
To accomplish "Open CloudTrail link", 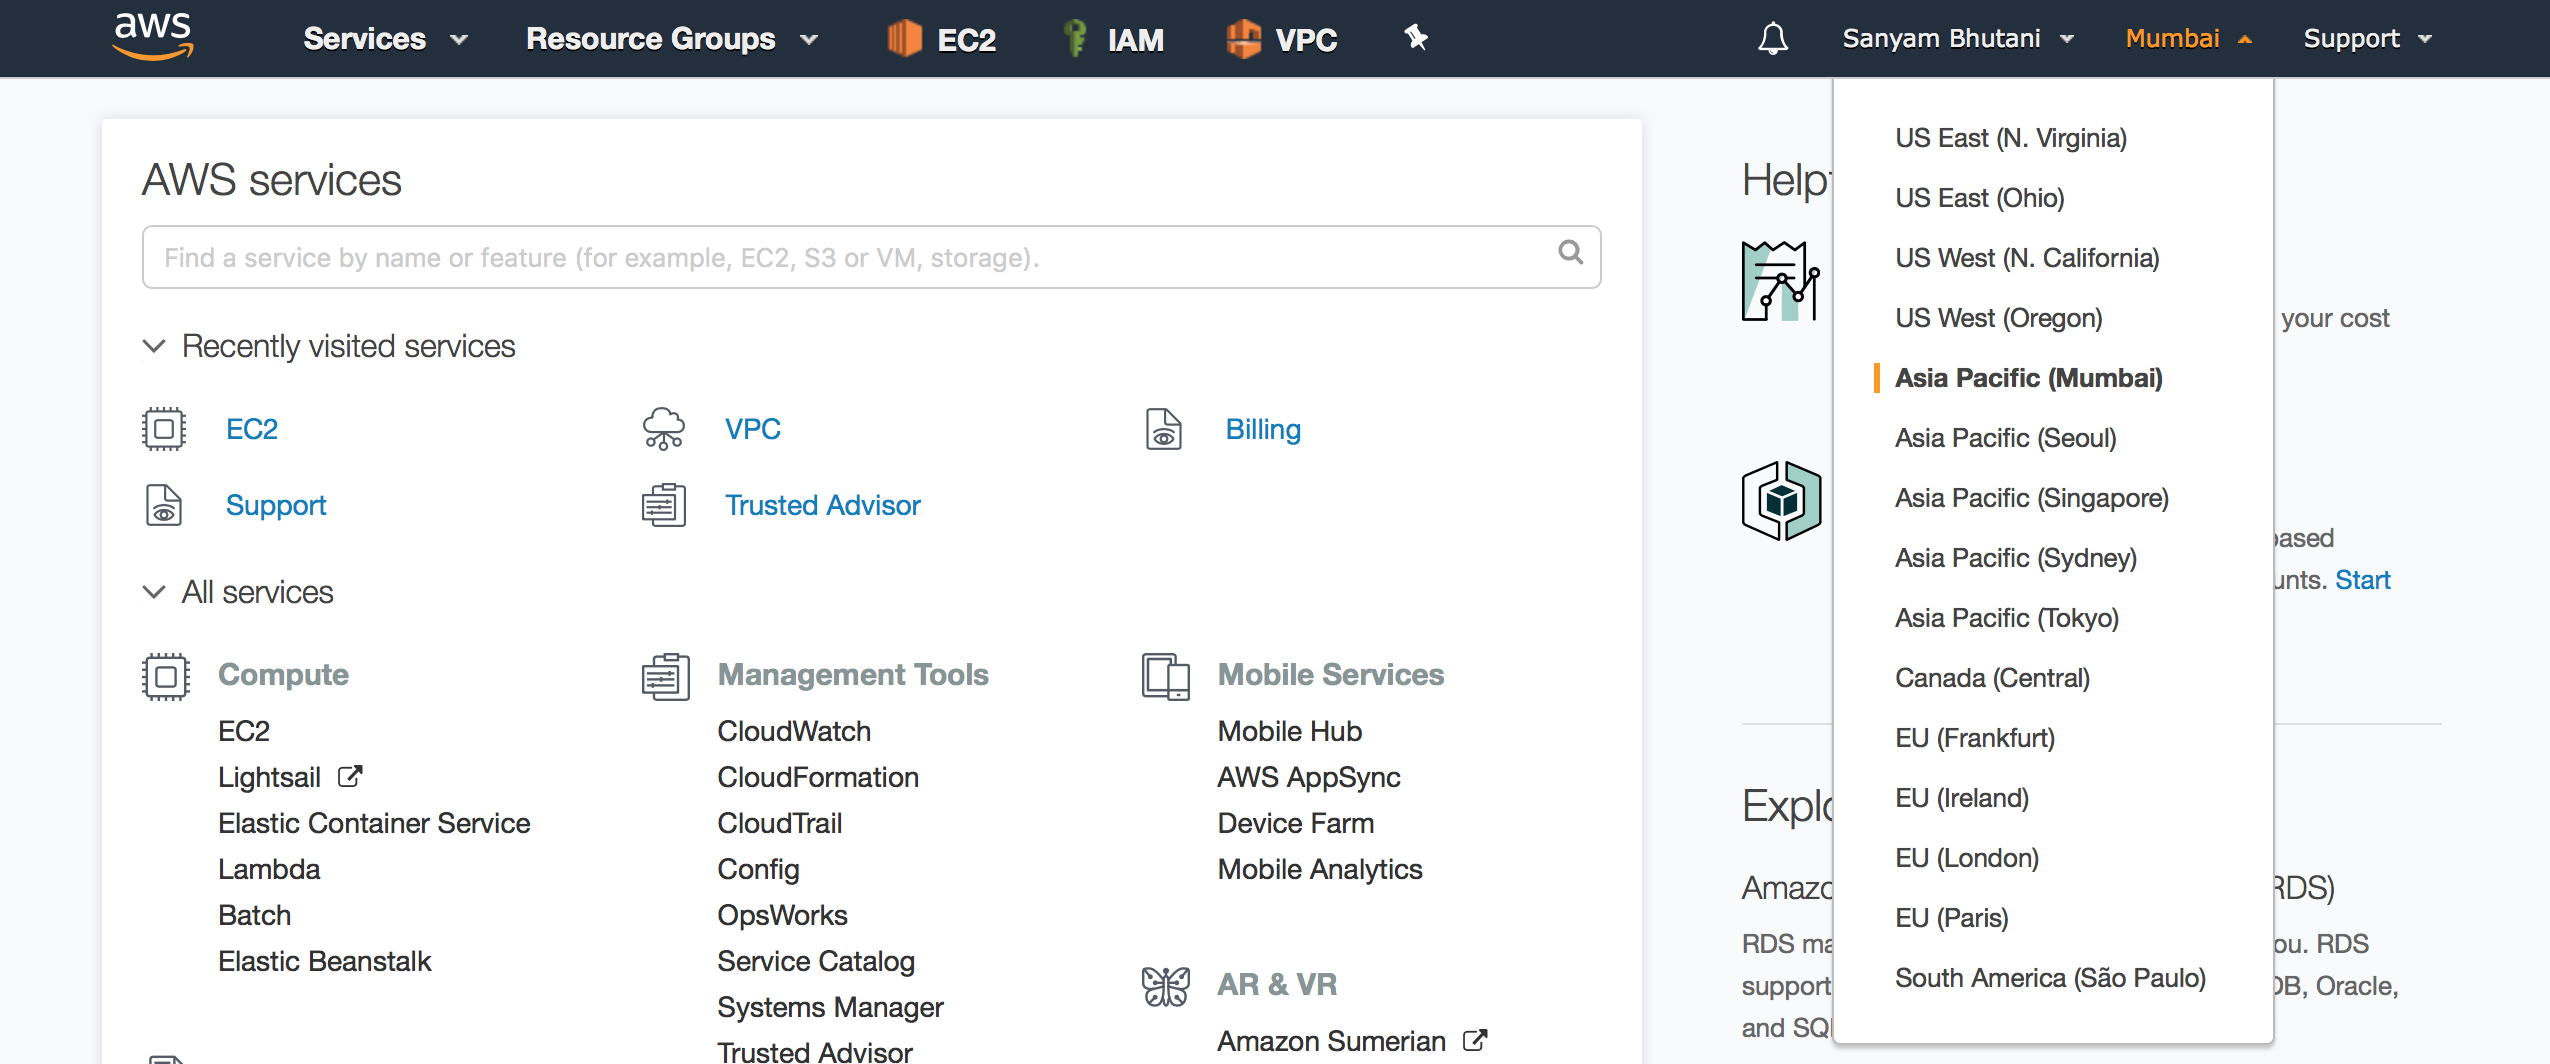I will pyautogui.click(x=780, y=823).
